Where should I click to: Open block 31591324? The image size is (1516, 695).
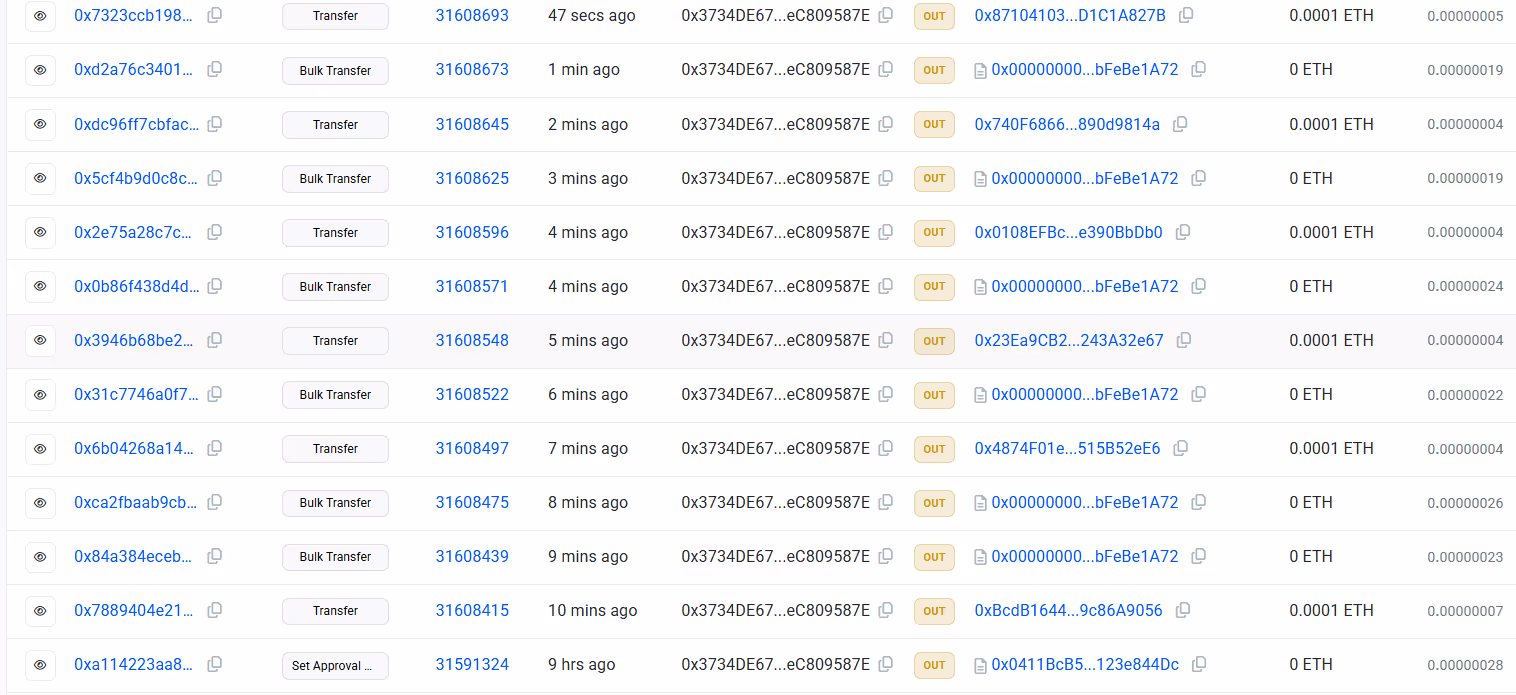tap(472, 664)
